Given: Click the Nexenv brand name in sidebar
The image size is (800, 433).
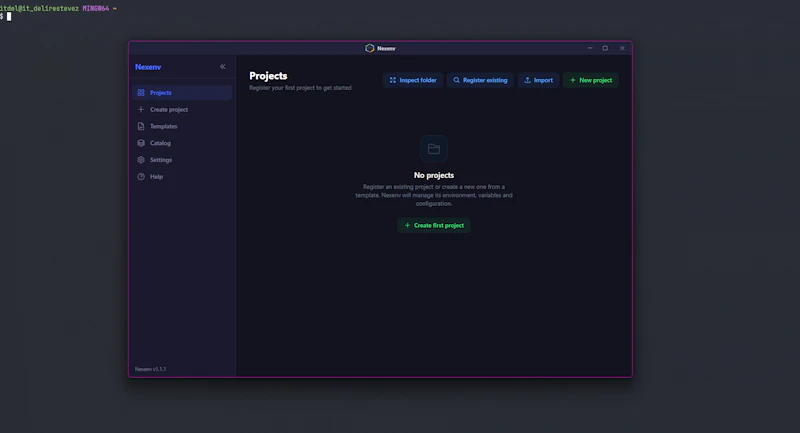Looking at the screenshot, I should pyautogui.click(x=148, y=67).
